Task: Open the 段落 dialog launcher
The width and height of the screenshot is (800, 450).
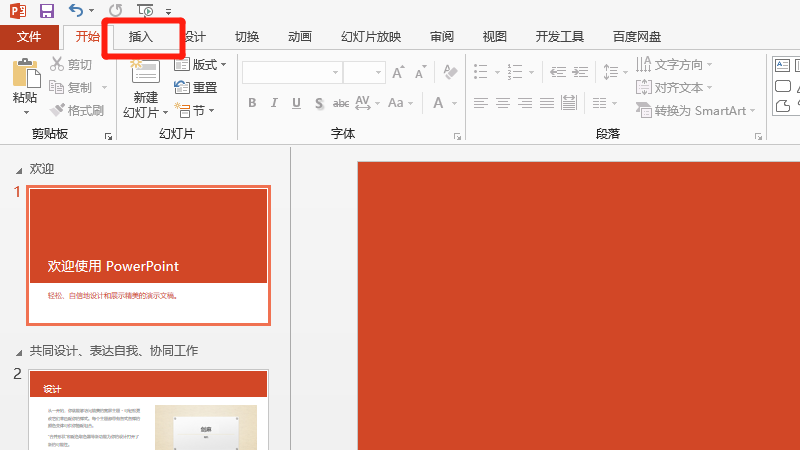Action: pyautogui.click(x=758, y=136)
